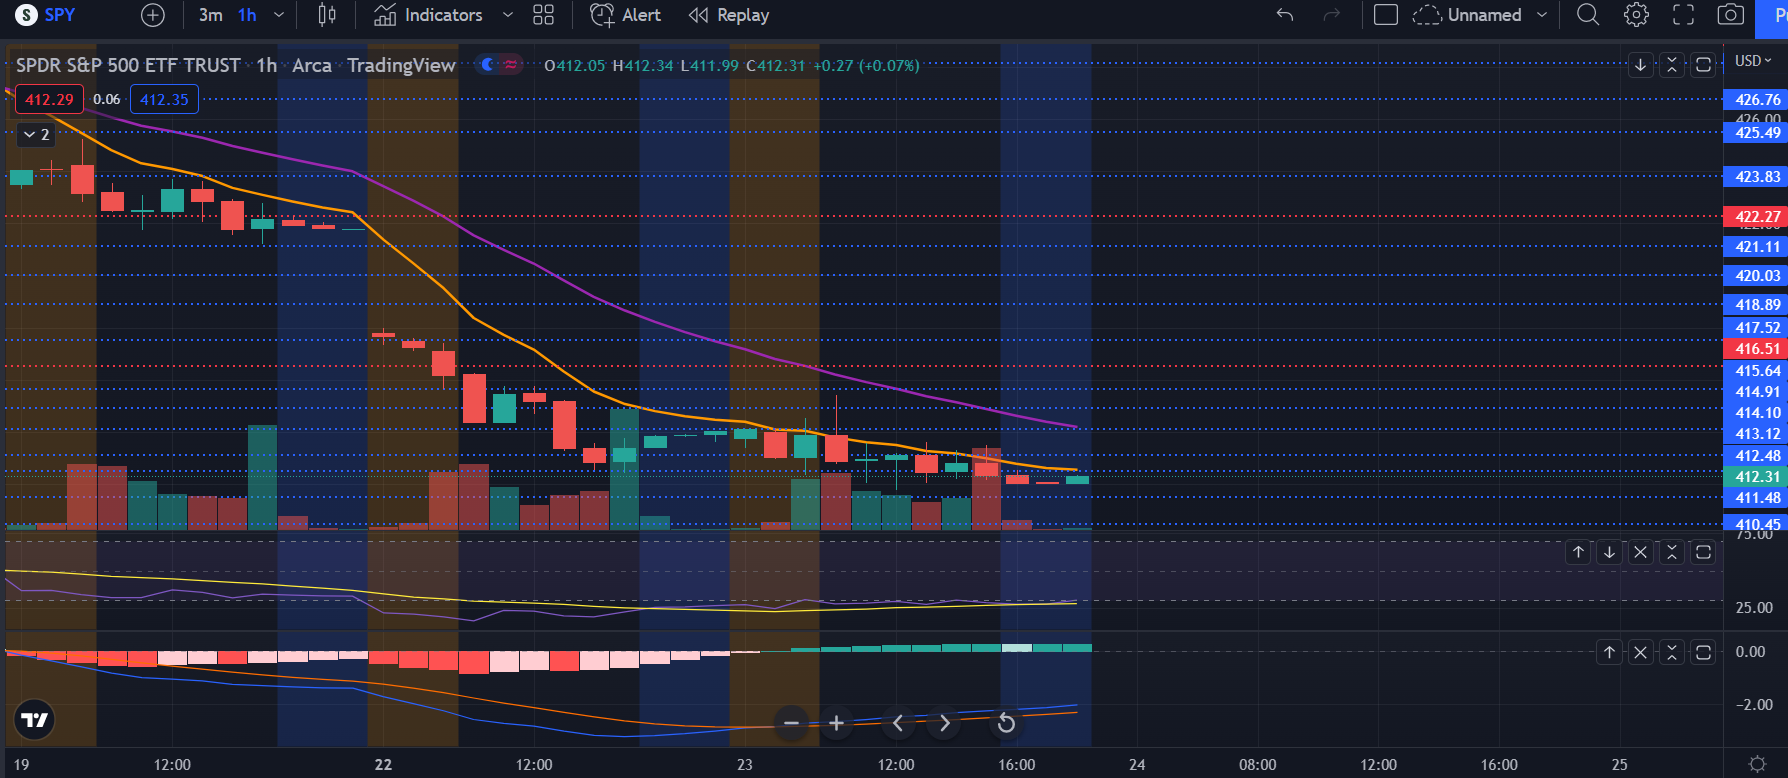Open the SPY symbol search
Image resolution: width=1788 pixels, height=778 pixels.
coord(47,15)
